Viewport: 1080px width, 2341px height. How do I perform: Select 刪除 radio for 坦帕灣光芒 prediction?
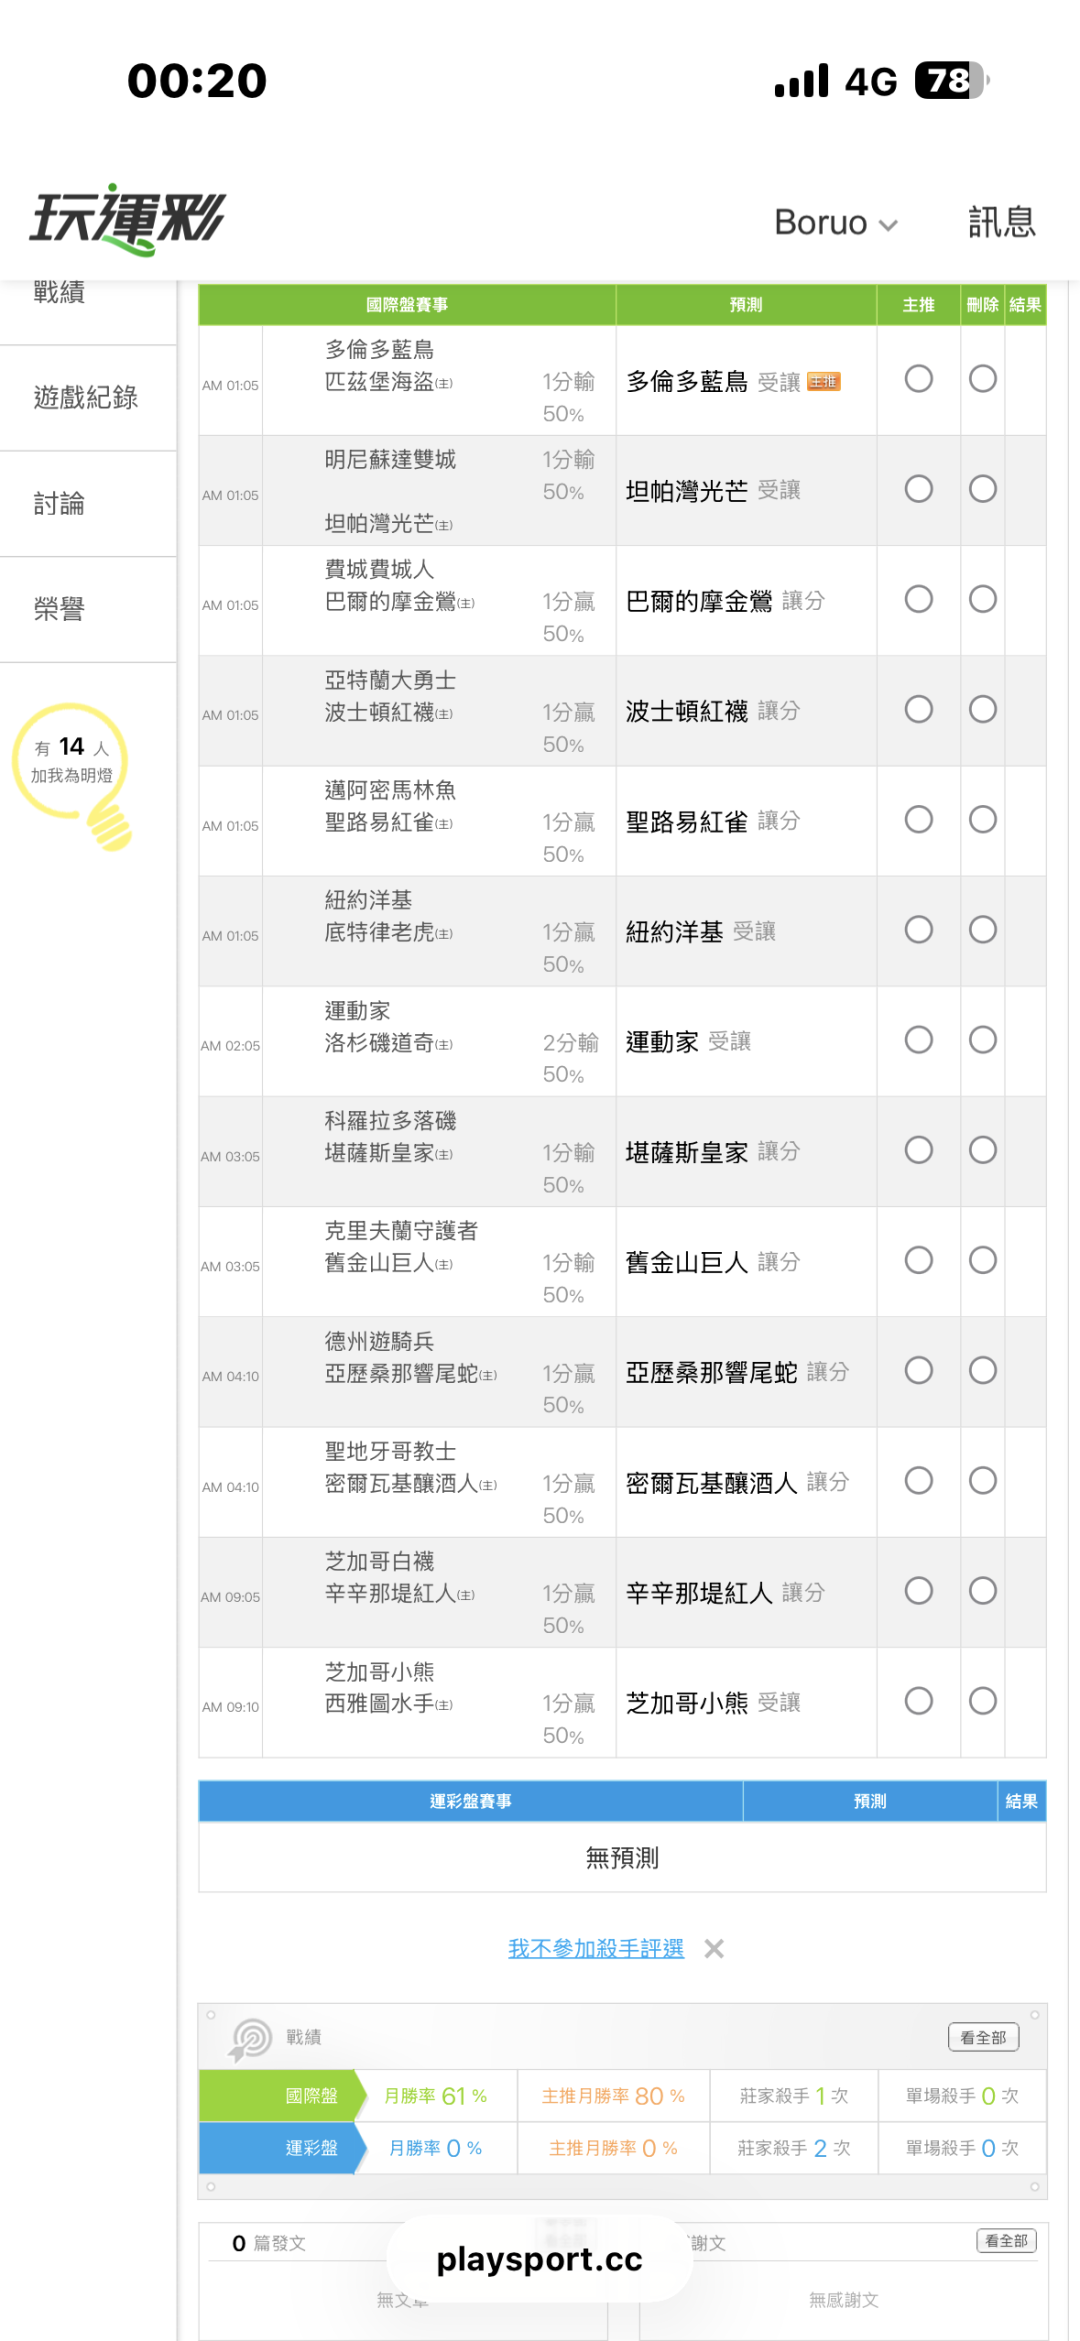(x=982, y=489)
